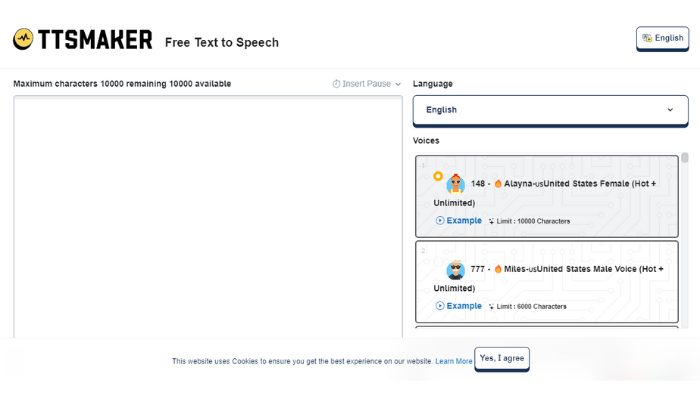Select the Alayna voice radio button
Image resolution: width=700 pixels, height=400 pixels.
[x=438, y=176]
